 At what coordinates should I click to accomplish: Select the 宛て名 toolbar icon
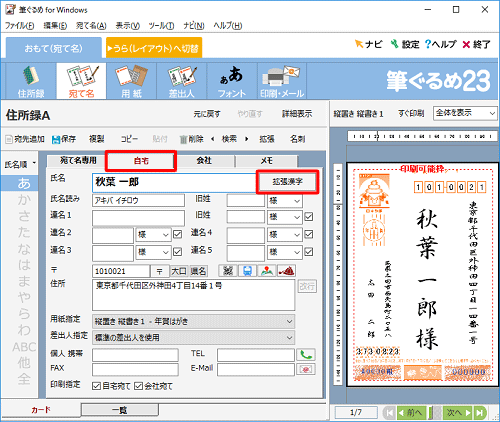click(82, 81)
